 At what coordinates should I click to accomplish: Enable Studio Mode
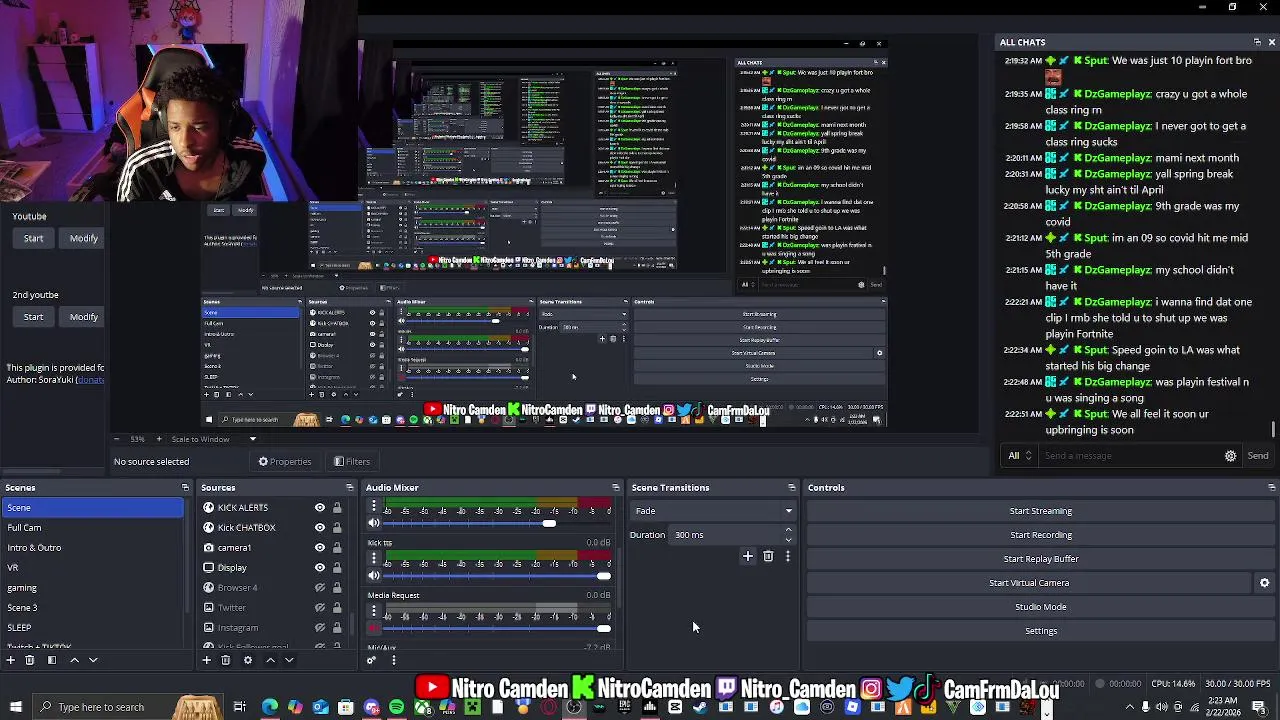pyautogui.click(x=1040, y=607)
